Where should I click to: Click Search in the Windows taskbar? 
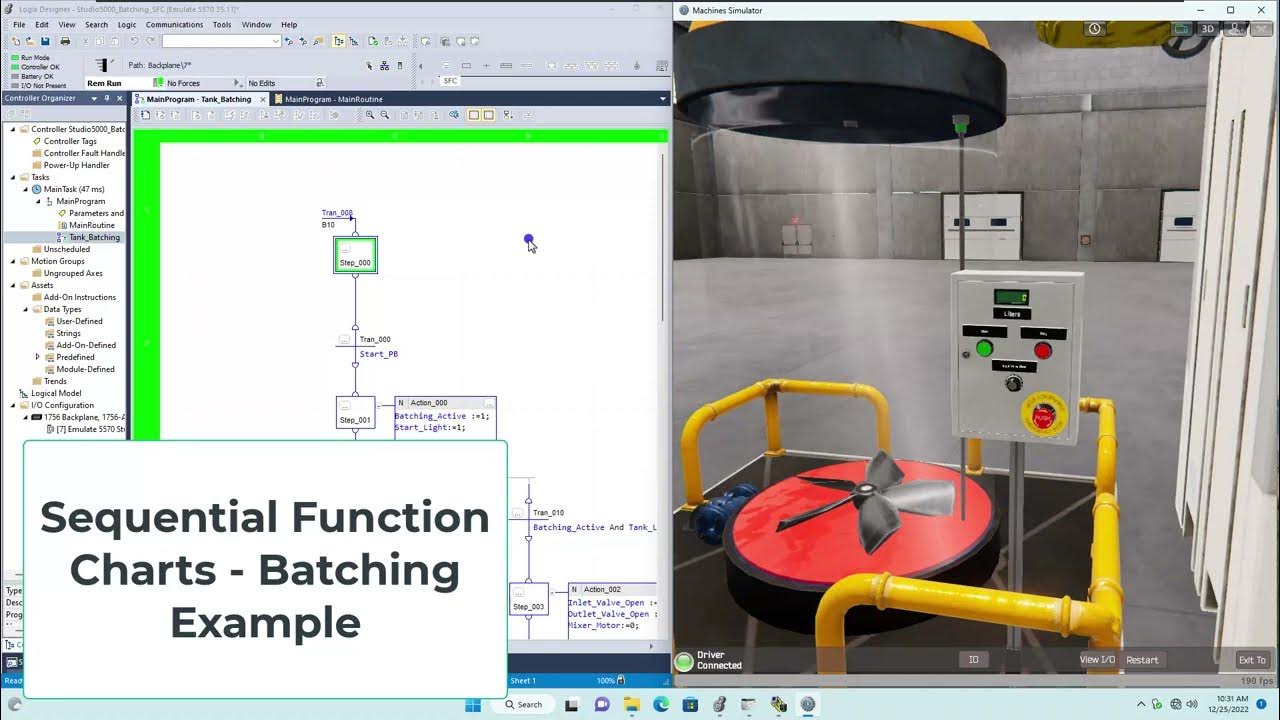(523, 704)
